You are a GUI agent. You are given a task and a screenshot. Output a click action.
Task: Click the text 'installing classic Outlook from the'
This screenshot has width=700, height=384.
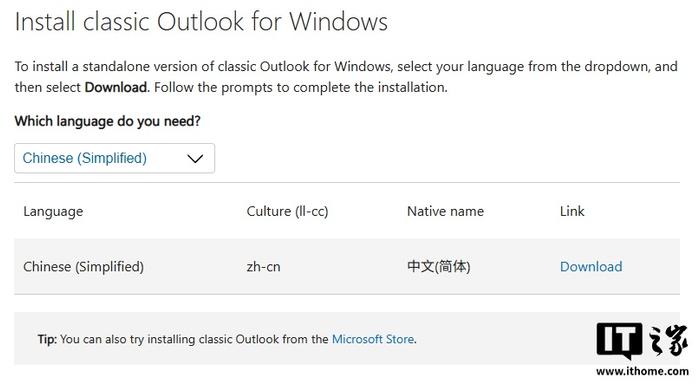[238, 339]
